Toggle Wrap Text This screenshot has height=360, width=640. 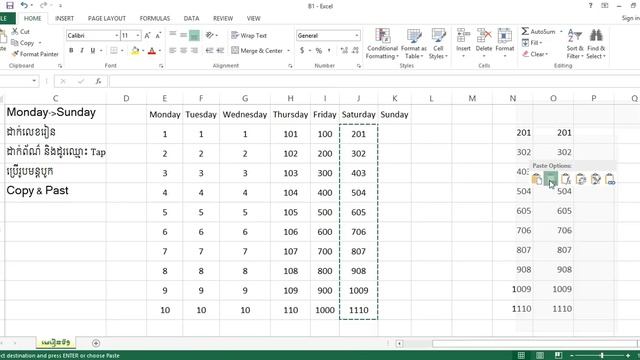(x=249, y=36)
